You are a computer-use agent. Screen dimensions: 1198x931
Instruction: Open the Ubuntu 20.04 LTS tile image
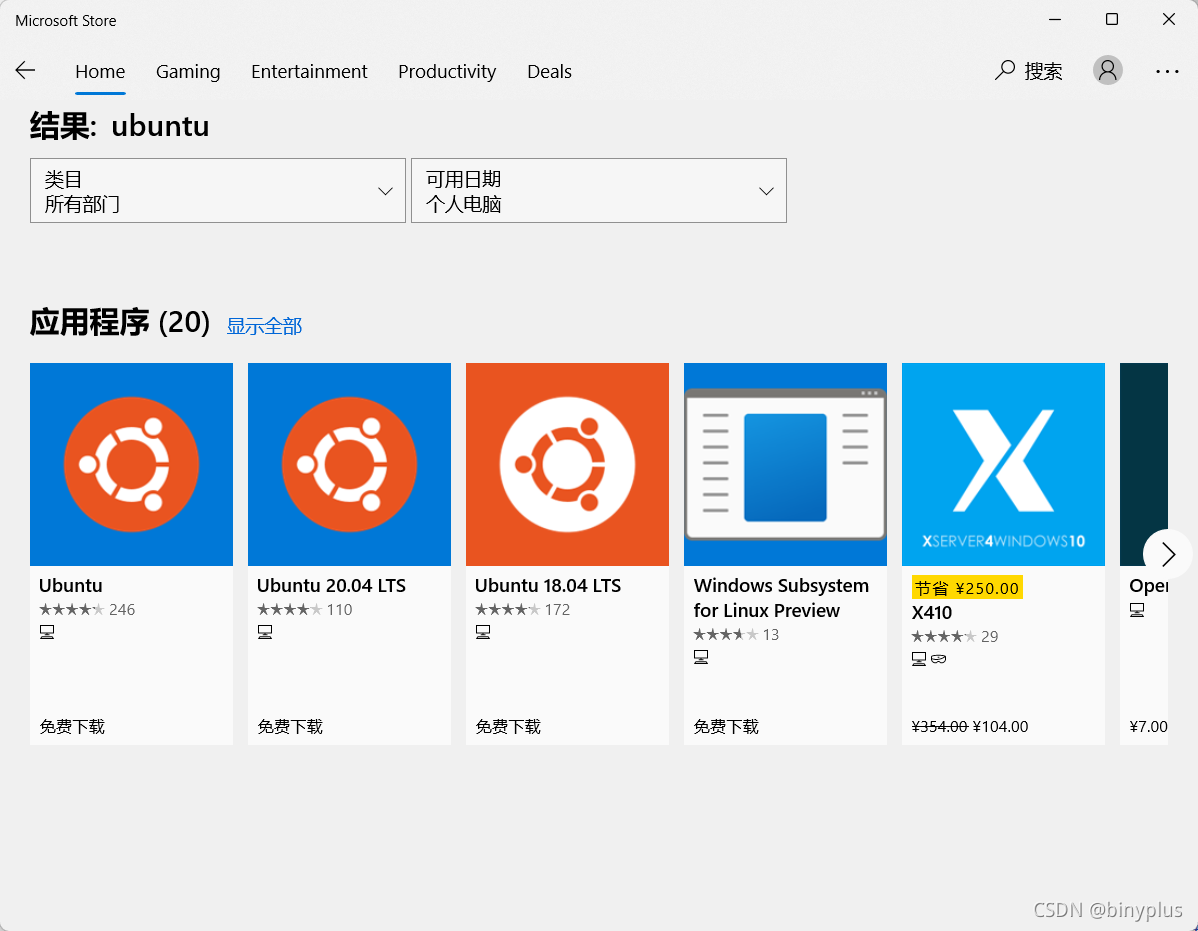tap(349, 464)
